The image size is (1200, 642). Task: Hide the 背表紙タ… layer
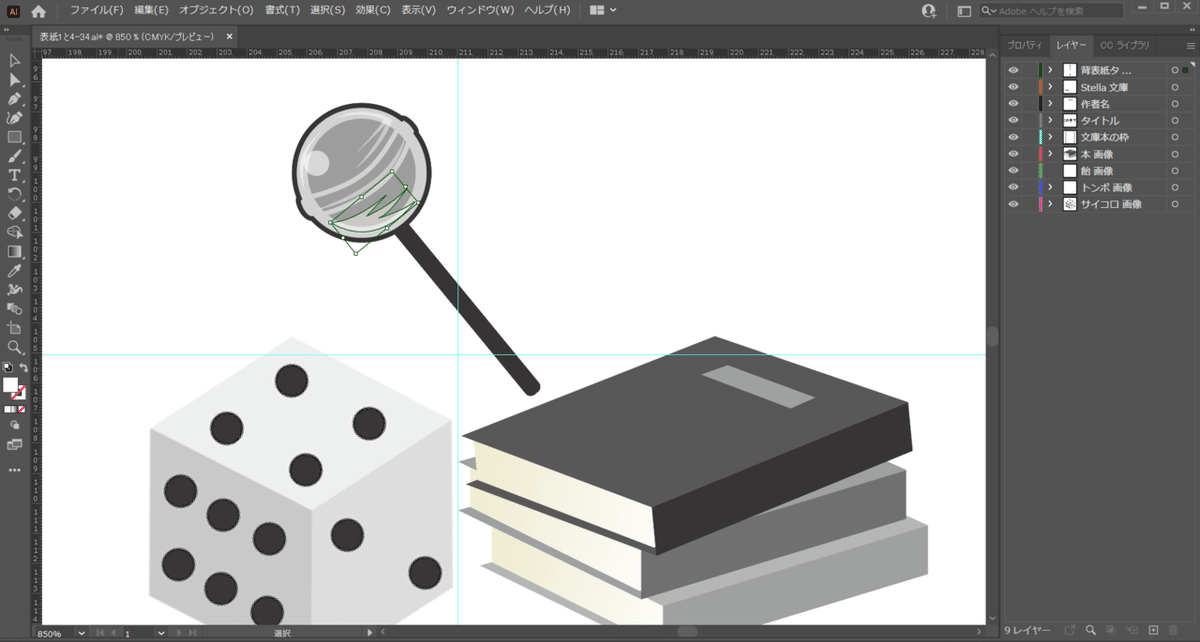click(x=1013, y=70)
